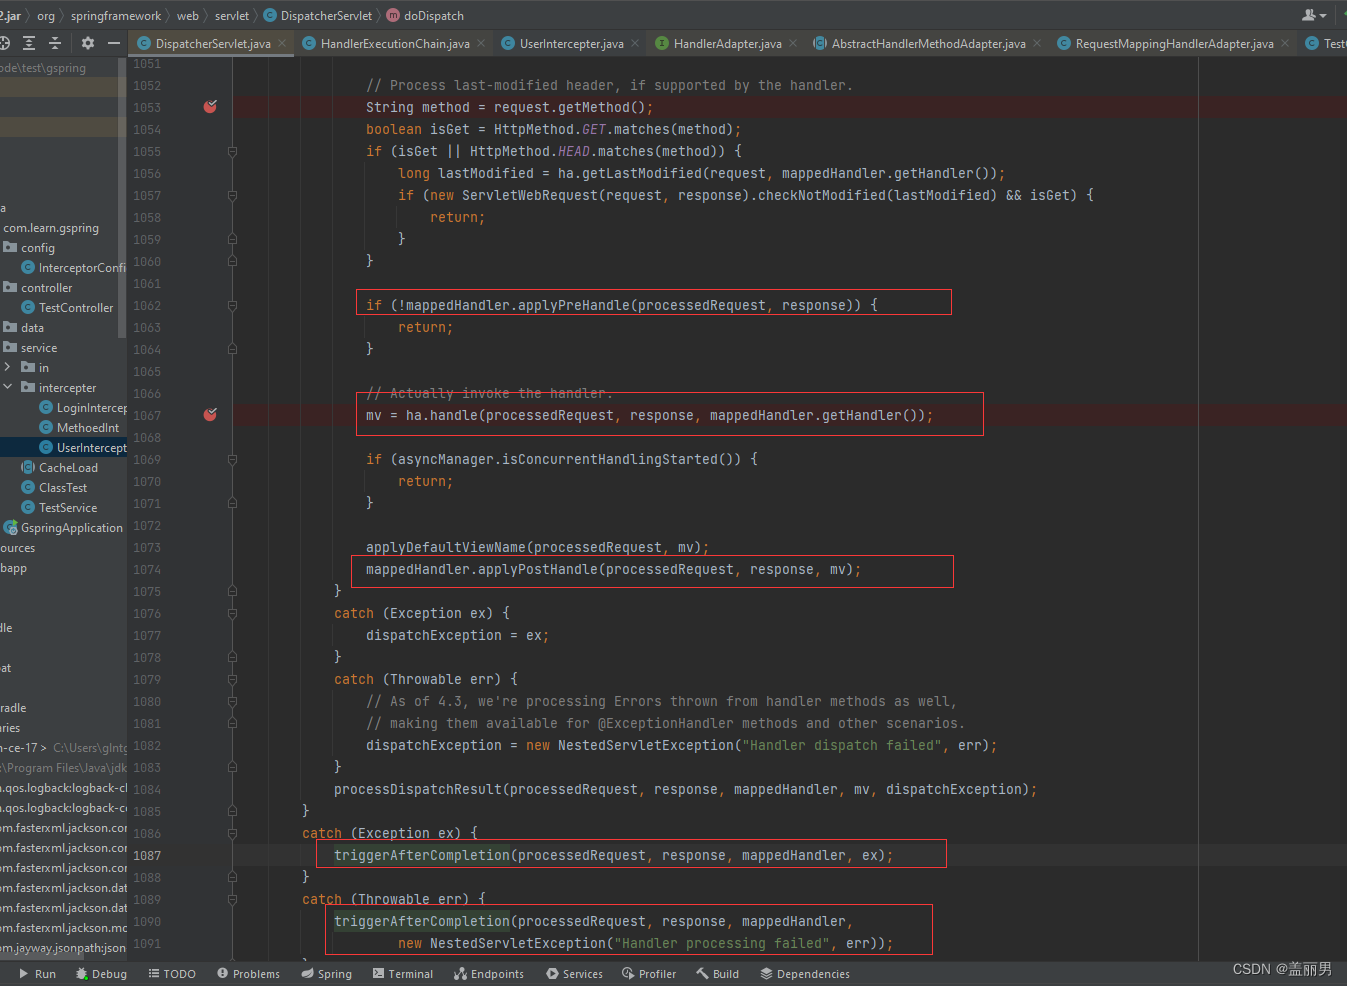This screenshot has height=986, width=1347.
Task: Select com.learn.gspring package in project tree
Action: pos(51,227)
